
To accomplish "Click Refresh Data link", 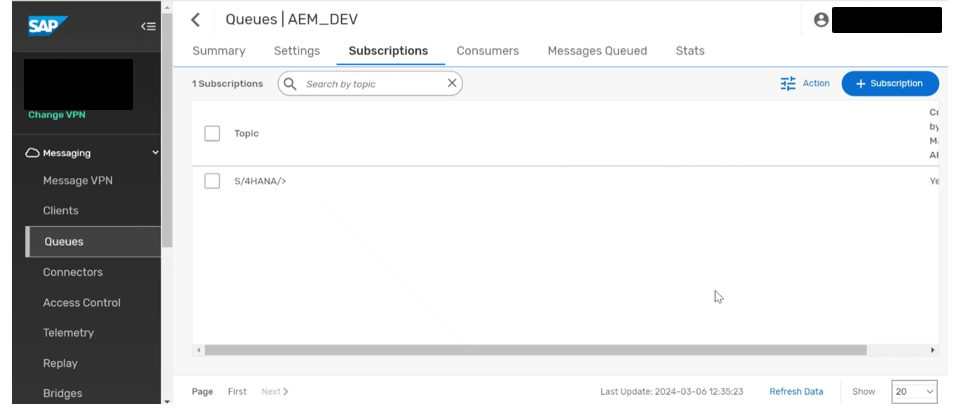I will pos(796,391).
